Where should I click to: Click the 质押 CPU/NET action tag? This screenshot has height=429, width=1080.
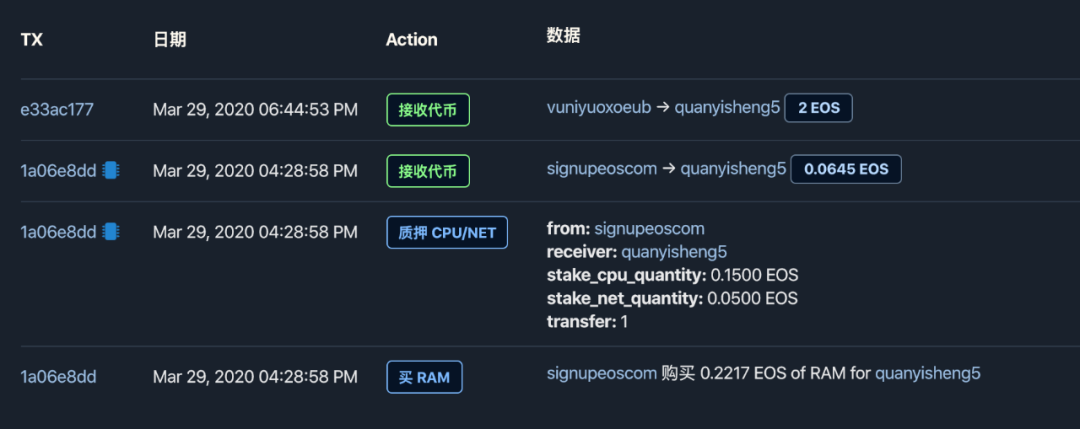coord(446,233)
